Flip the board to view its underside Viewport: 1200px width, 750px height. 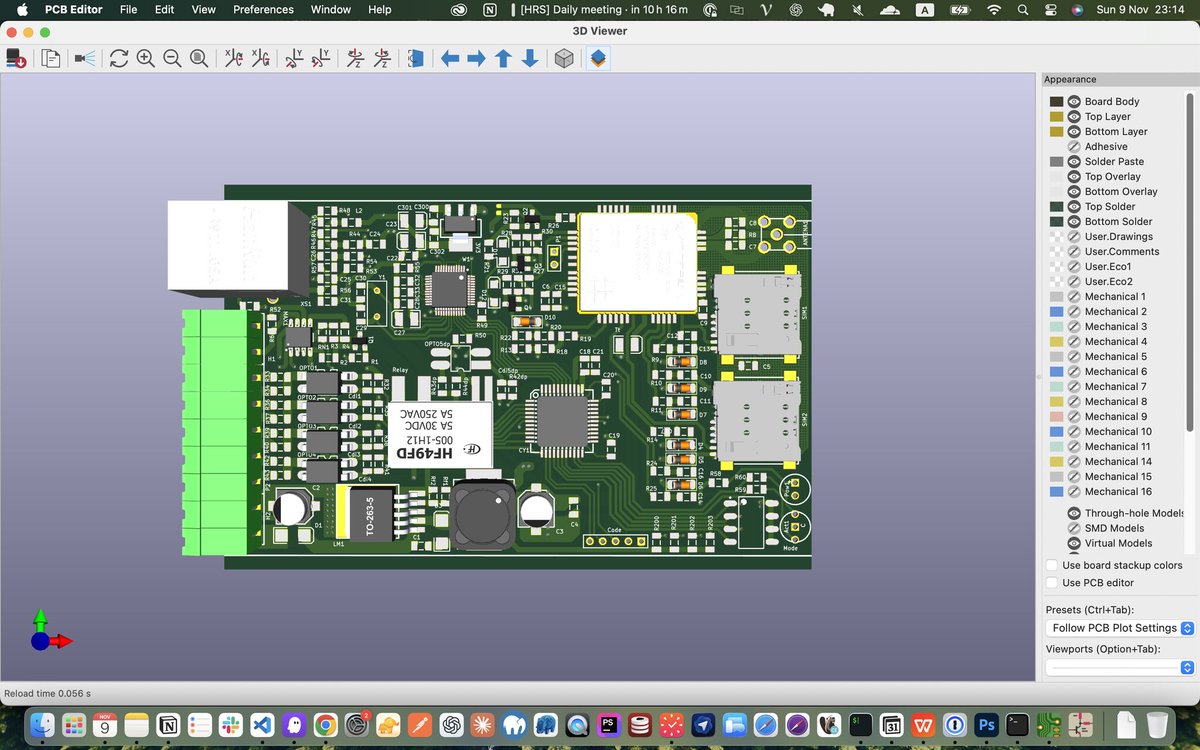coord(415,58)
